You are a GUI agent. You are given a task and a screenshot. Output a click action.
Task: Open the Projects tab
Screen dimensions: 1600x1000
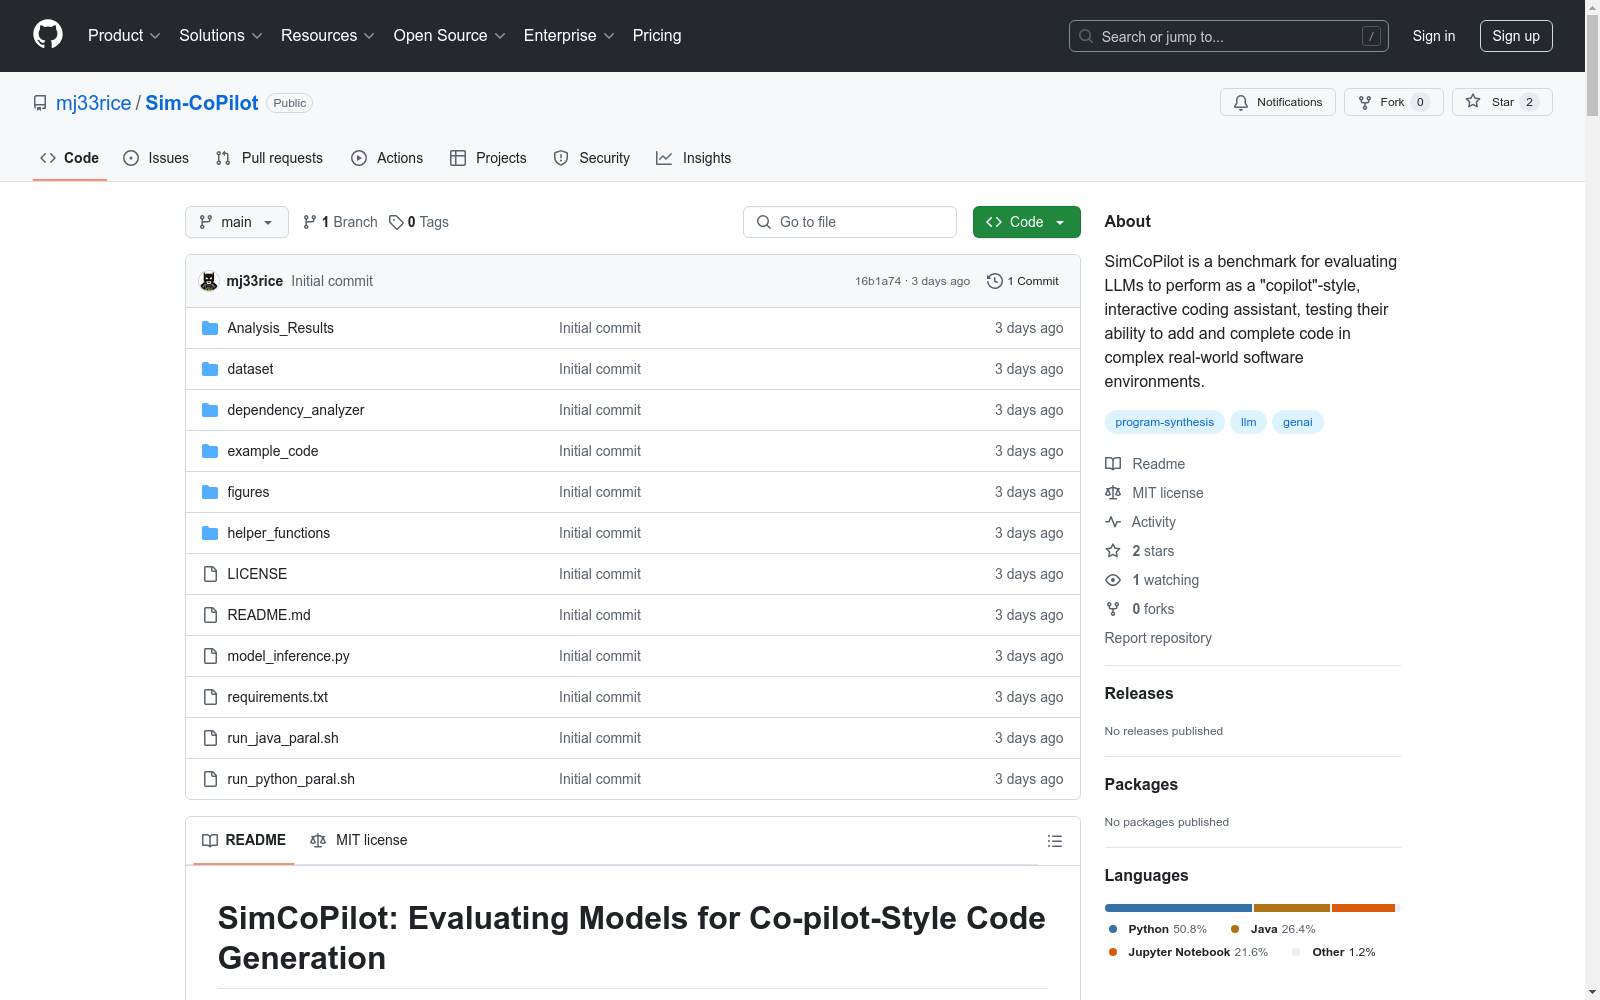click(x=488, y=158)
